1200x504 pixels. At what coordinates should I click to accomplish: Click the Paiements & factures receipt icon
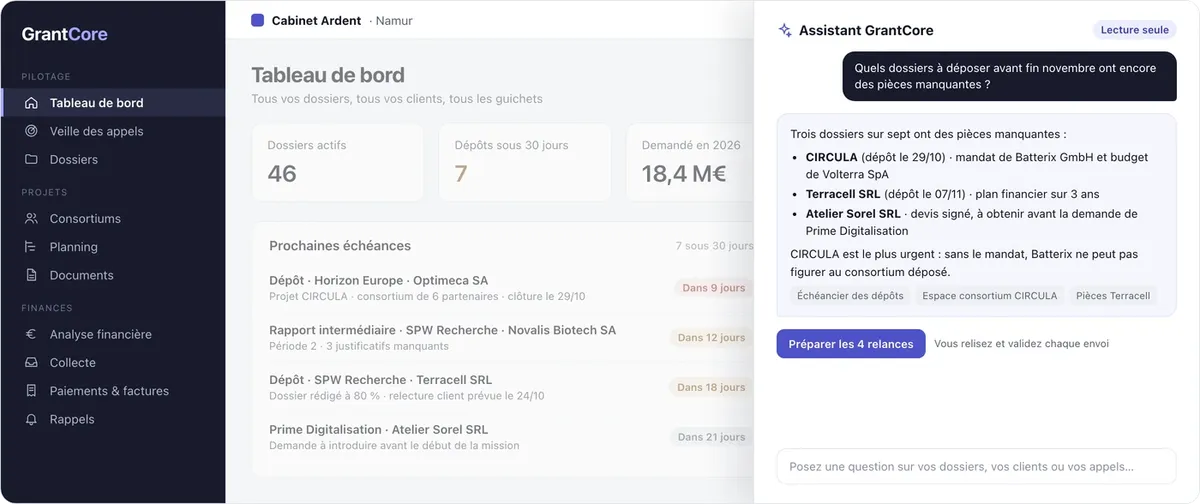click(31, 391)
